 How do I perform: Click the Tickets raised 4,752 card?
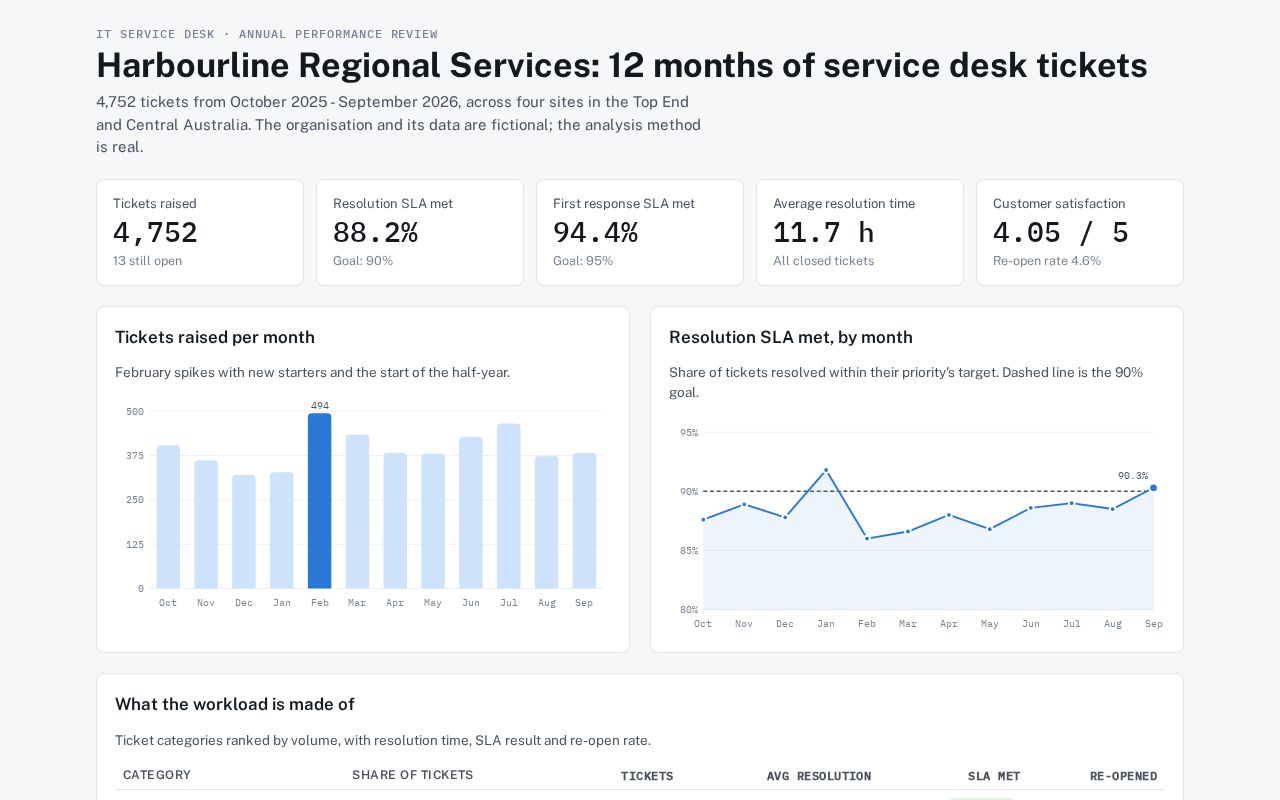coord(200,232)
